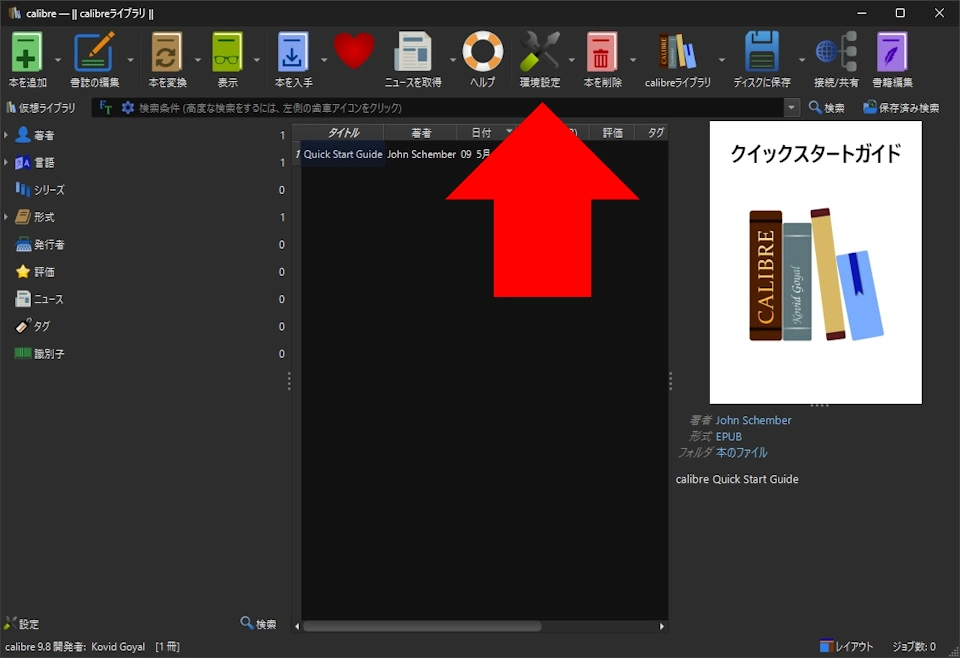Open the calibreライブラリ library icon
The width and height of the screenshot is (960, 658).
pyautogui.click(x=677, y=51)
